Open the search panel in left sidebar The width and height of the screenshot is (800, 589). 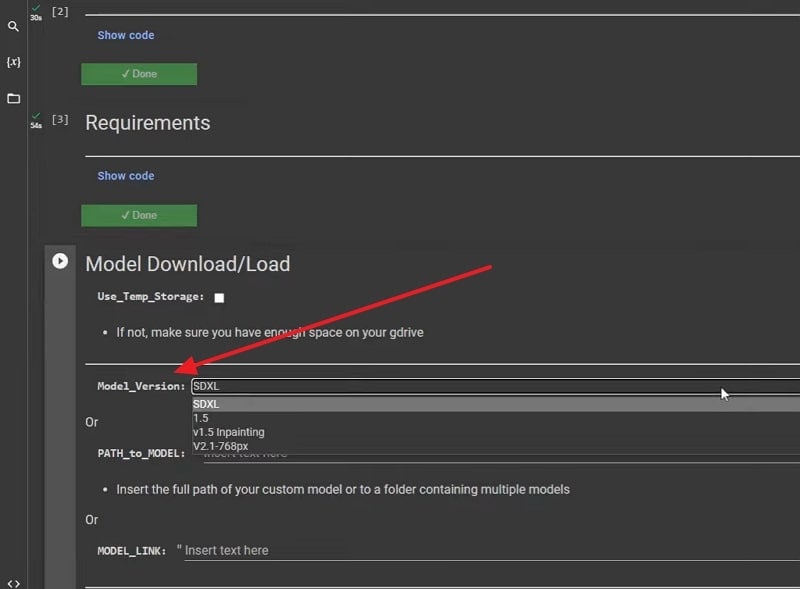pos(13,27)
